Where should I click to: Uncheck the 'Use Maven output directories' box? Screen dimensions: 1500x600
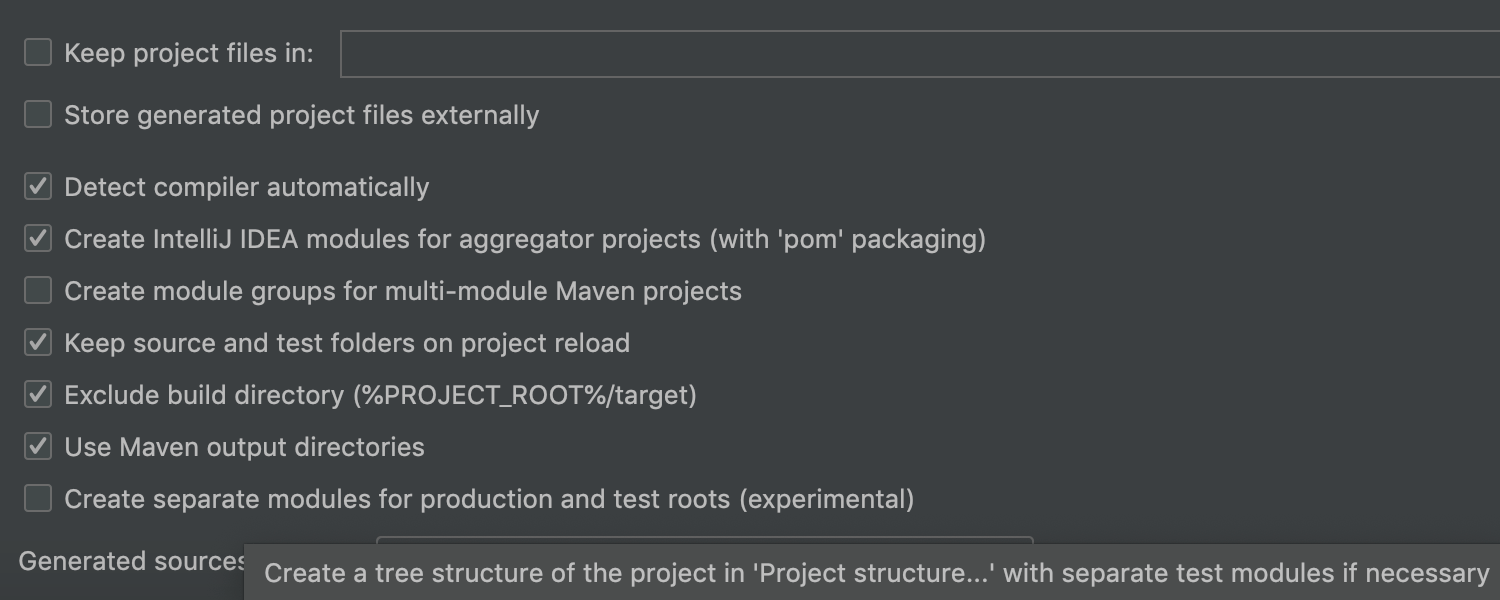tap(38, 447)
